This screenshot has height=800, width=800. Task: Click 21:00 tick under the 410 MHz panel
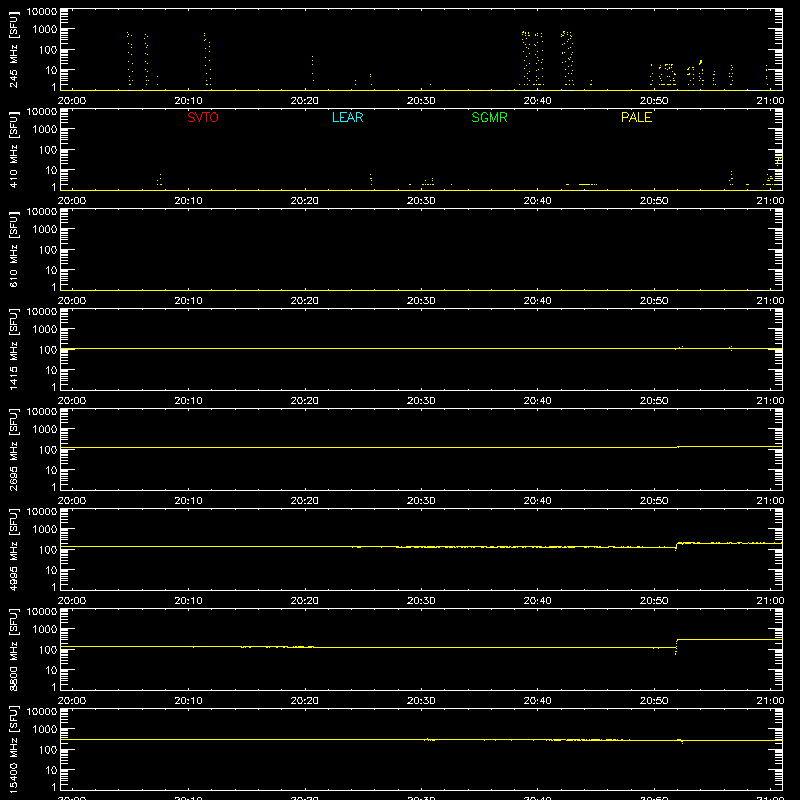tap(770, 201)
